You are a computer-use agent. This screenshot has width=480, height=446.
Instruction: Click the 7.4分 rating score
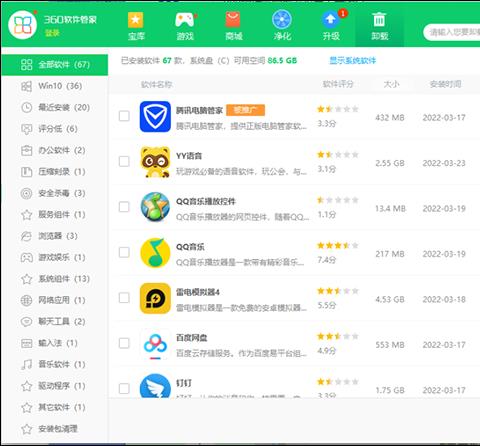tap(327, 260)
